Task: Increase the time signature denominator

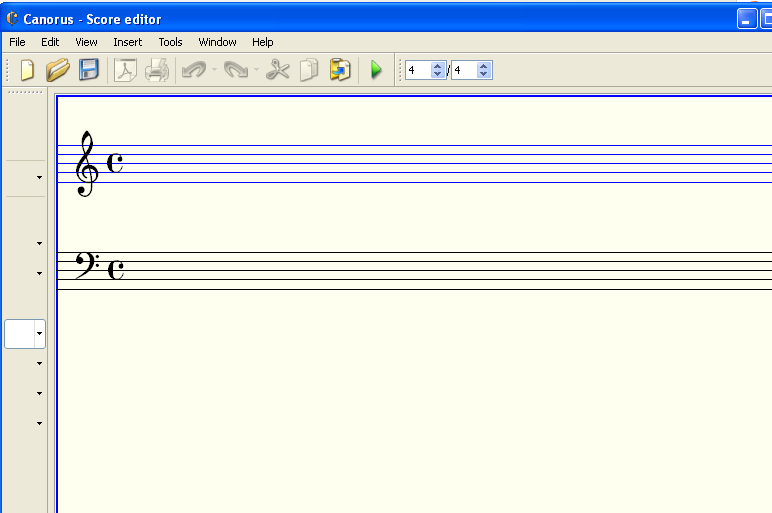Action: [483, 66]
